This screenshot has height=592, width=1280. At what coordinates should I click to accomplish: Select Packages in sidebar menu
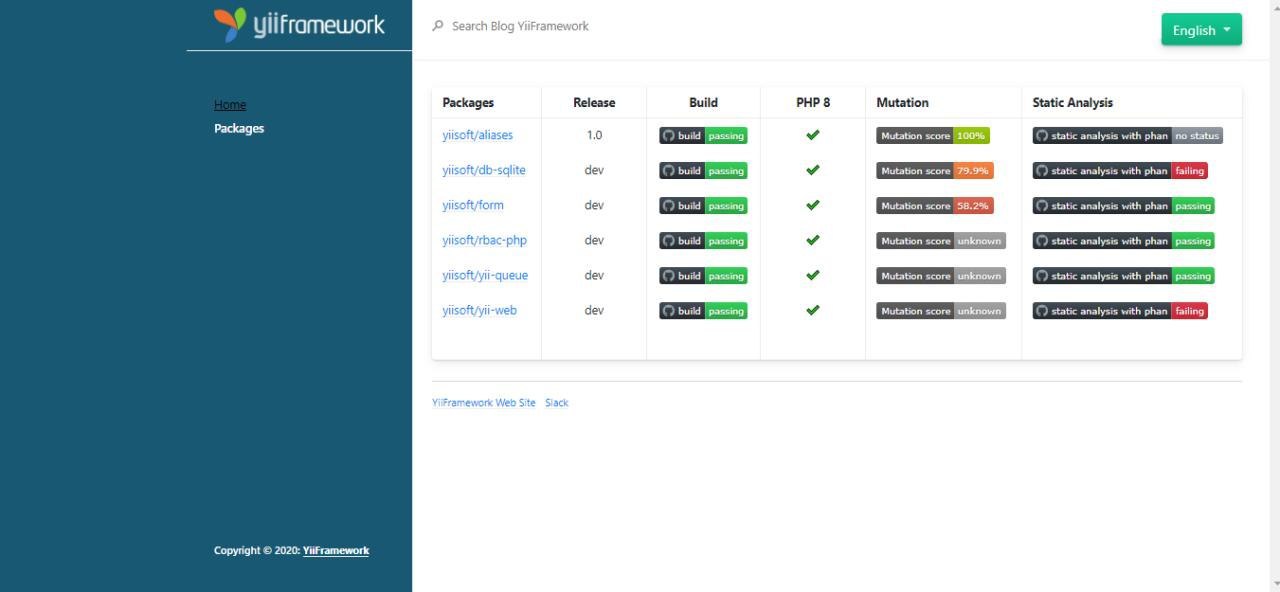(x=239, y=128)
